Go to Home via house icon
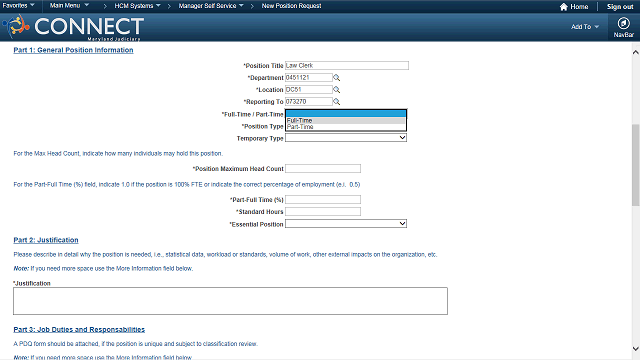Viewport: 640px width, 360px height. click(563, 7)
